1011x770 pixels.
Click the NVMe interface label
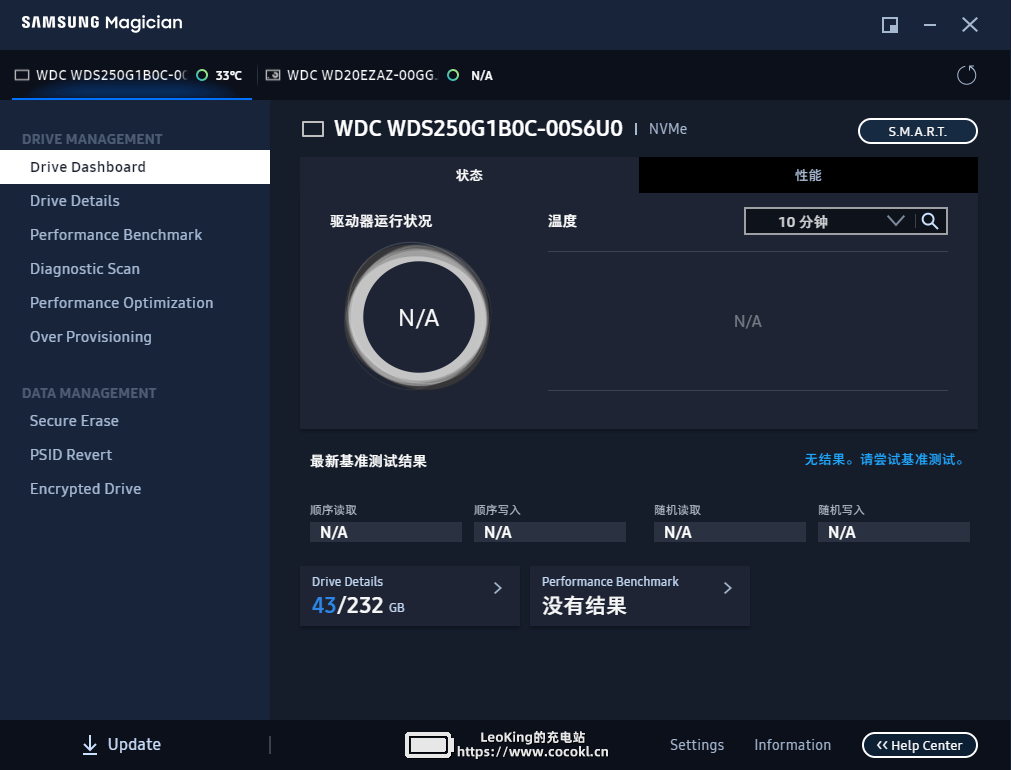[x=668, y=129]
